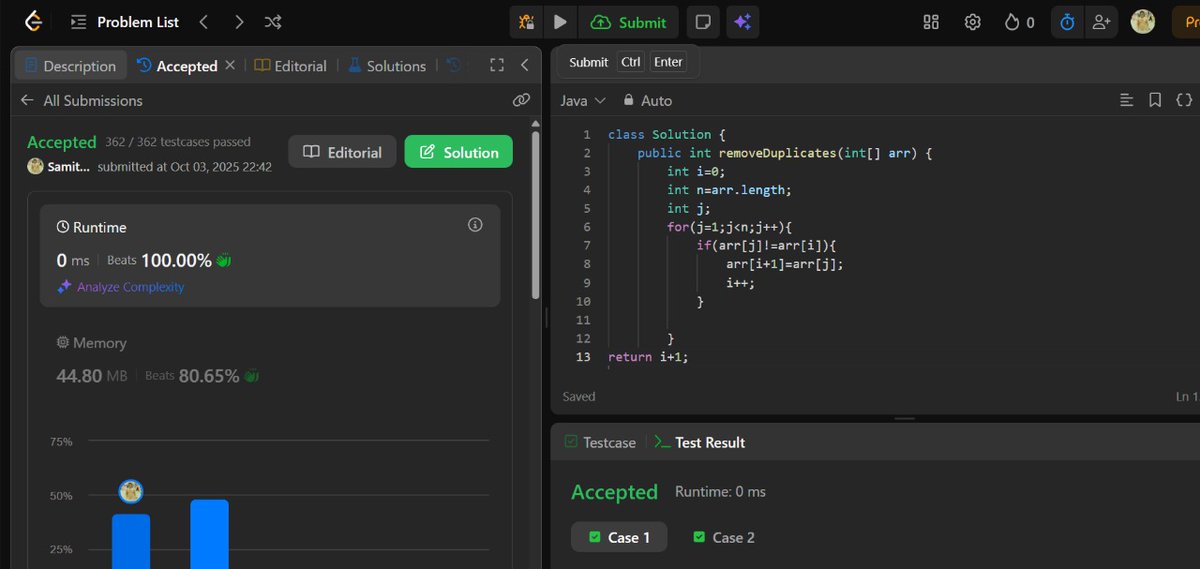This screenshot has height=569, width=1200.
Task: Format code with align icon
Action: 1127,100
